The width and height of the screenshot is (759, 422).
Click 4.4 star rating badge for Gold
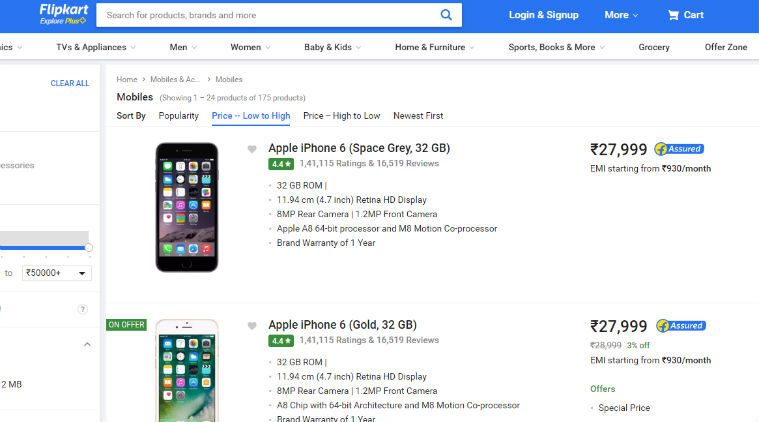click(281, 341)
